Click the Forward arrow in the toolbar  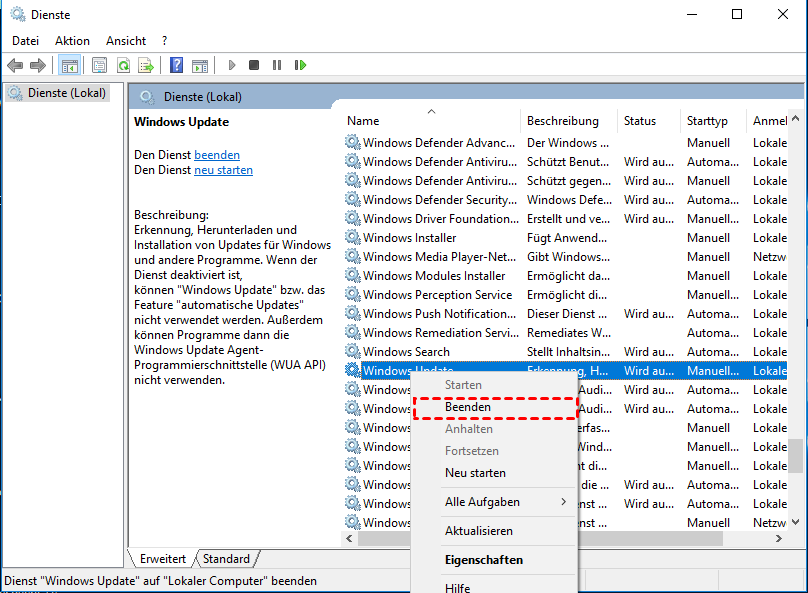[x=38, y=65]
